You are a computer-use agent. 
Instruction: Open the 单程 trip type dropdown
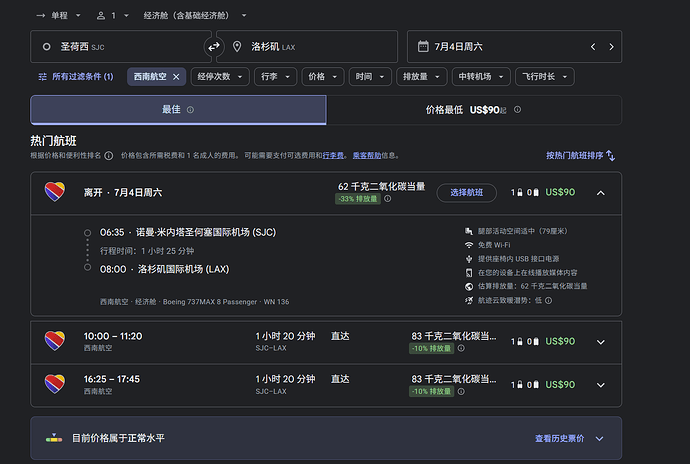tap(59, 15)
